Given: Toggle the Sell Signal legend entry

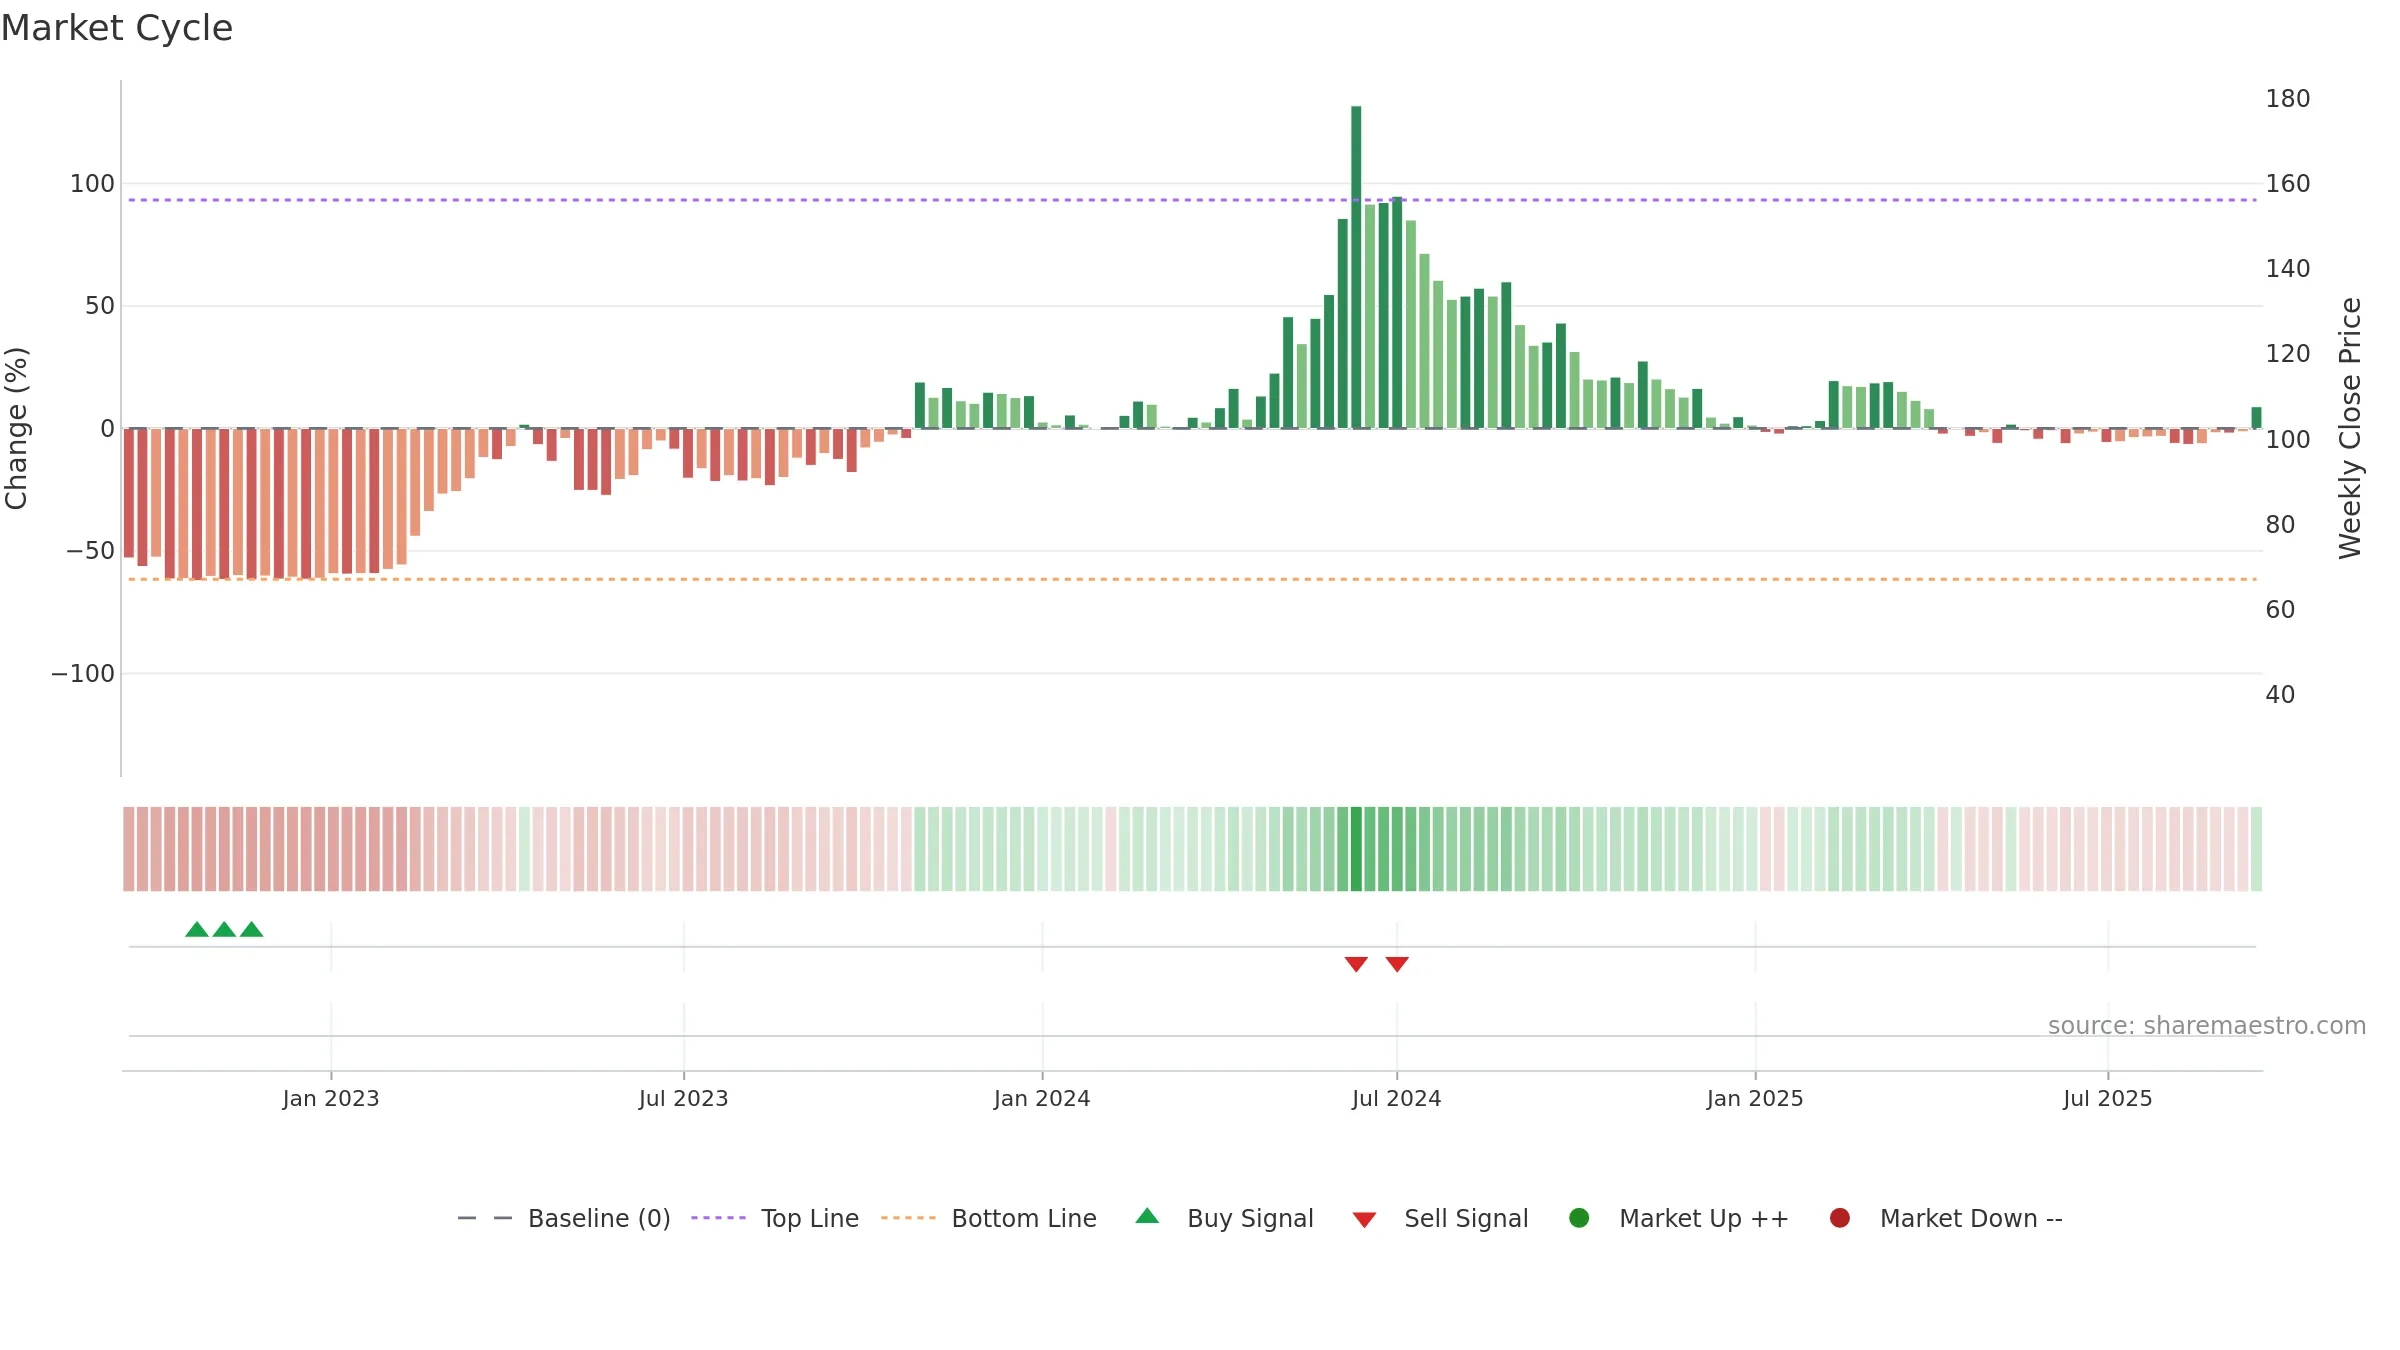Looking at the screenshot, I should [1440, 1218].
